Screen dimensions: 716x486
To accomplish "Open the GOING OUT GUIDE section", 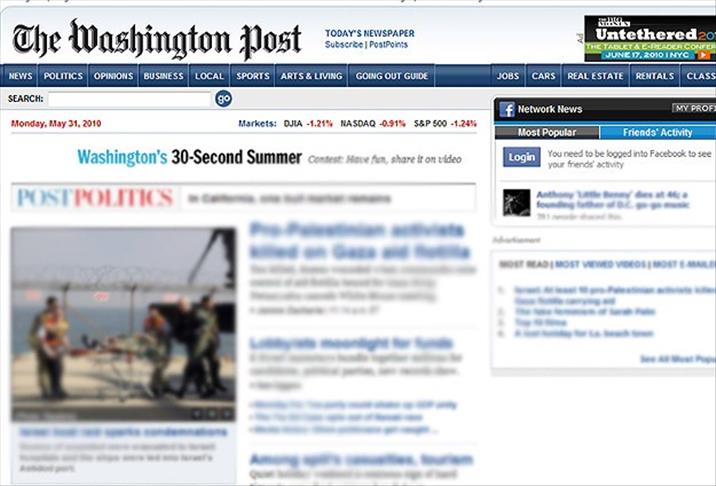I will pyautogui.click(x=392, y=76).
